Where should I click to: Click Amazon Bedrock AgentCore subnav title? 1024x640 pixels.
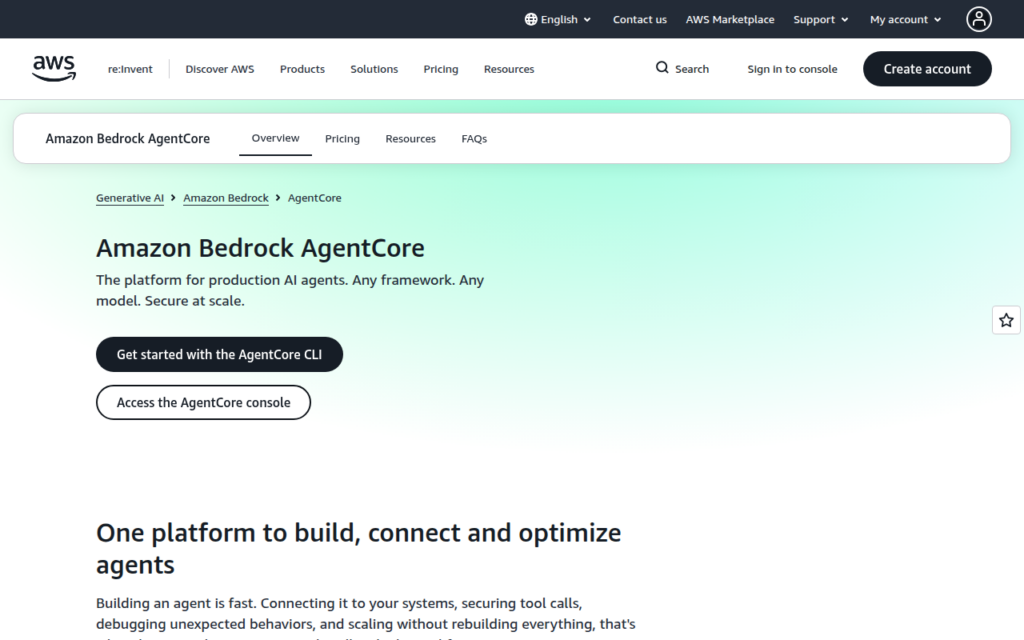127,138
